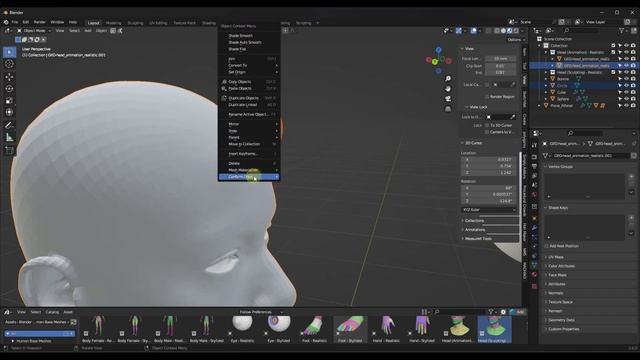Open the XYZ Euler rotation mode dropdown
This screenshot has width=640, height=360.
click(489, 210)
